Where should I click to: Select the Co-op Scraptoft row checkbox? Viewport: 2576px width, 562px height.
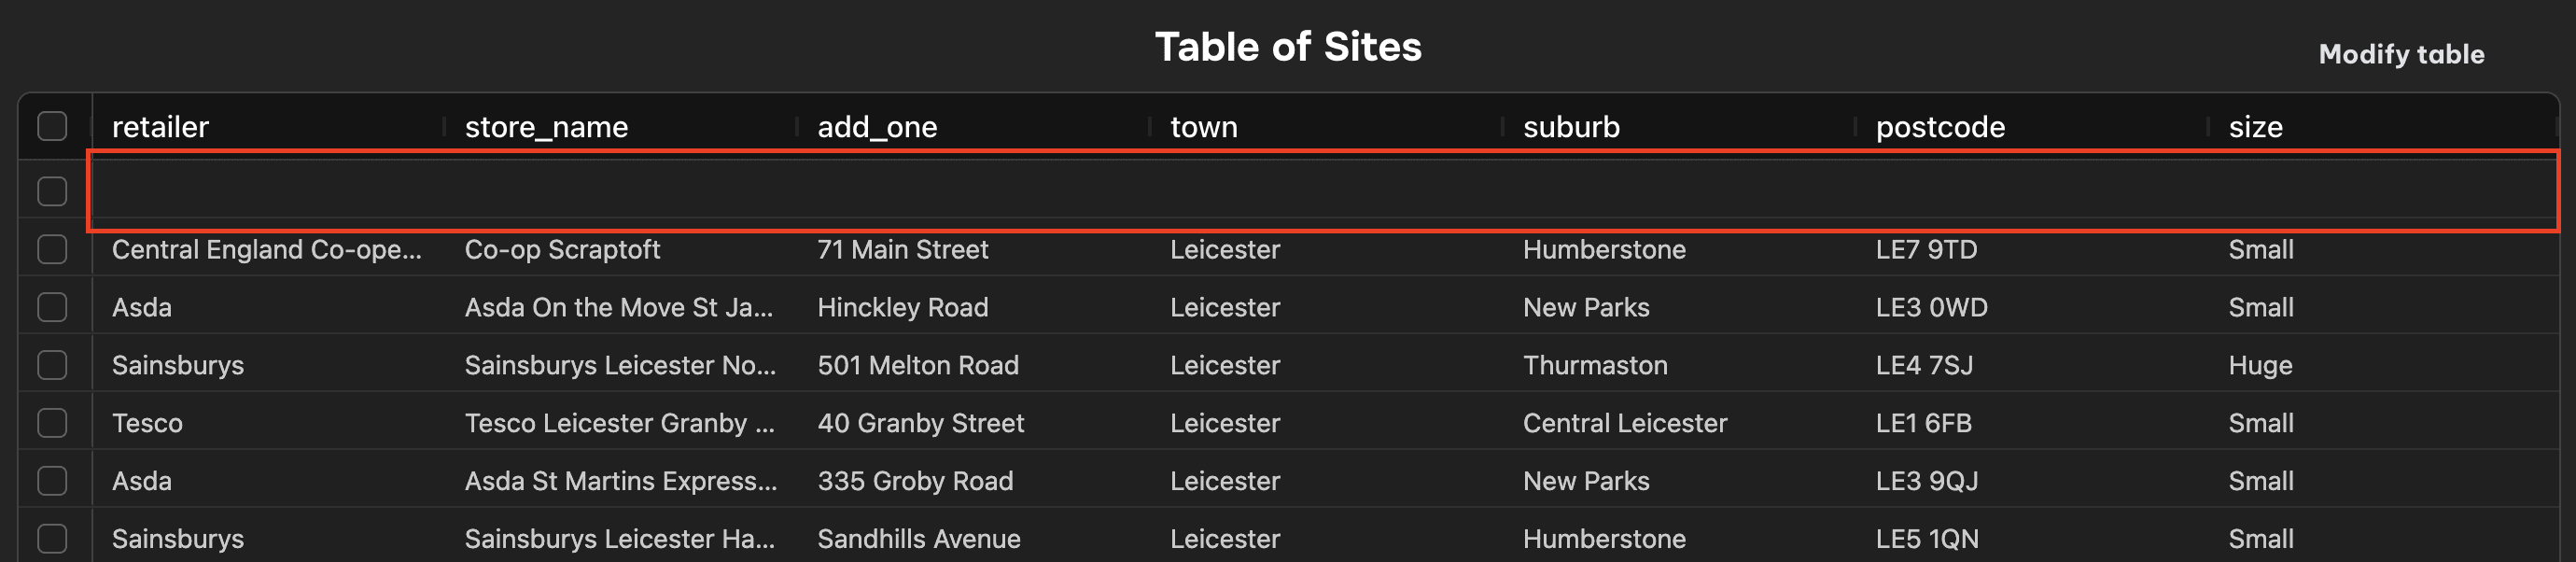pyautogui.click(x=52, y=249)
